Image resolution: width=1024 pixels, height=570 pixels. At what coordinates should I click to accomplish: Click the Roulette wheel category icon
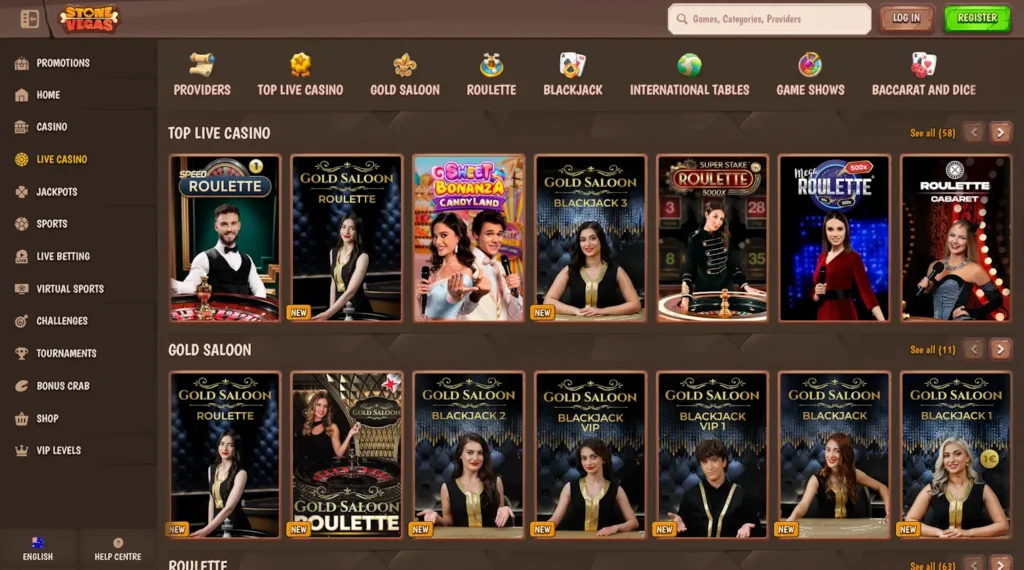click(x=491, y=65)
